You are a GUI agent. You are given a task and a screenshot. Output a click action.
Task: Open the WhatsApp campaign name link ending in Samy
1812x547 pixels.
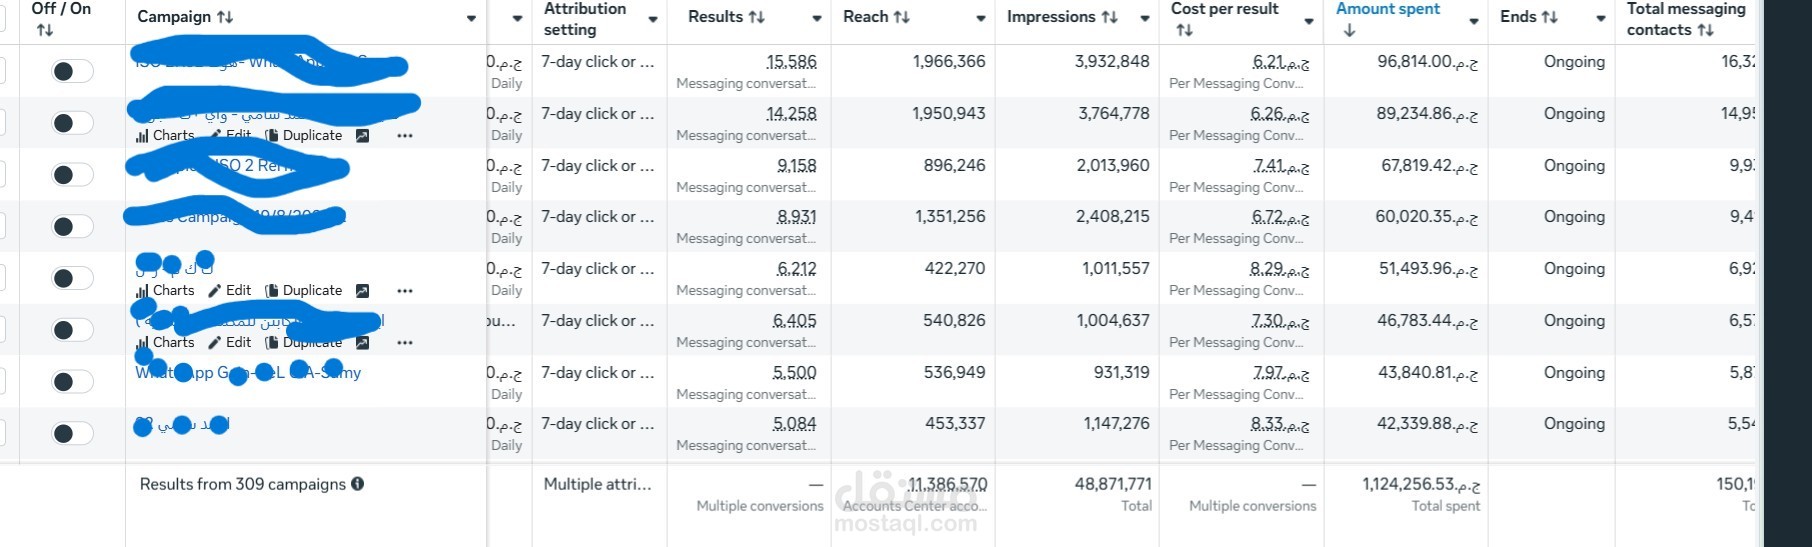(248, 373)
